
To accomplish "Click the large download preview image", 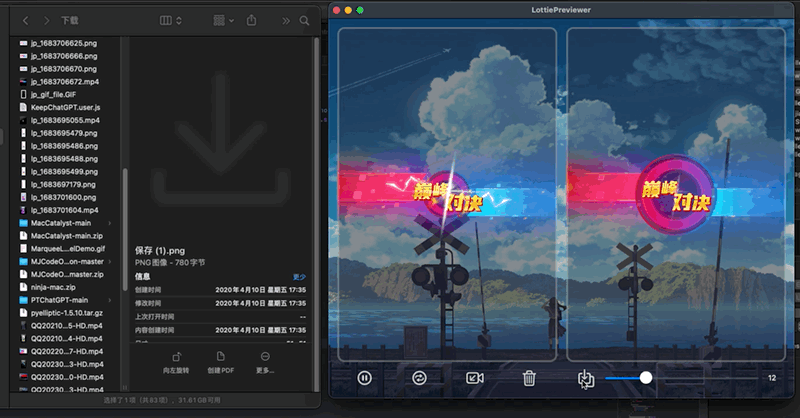I will (x=220, y=139).
